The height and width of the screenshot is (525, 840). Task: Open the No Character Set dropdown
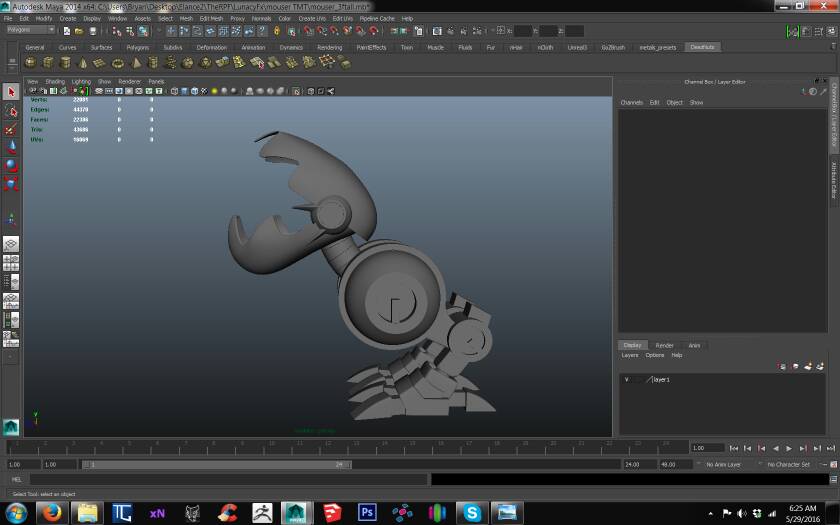(788, 464)
